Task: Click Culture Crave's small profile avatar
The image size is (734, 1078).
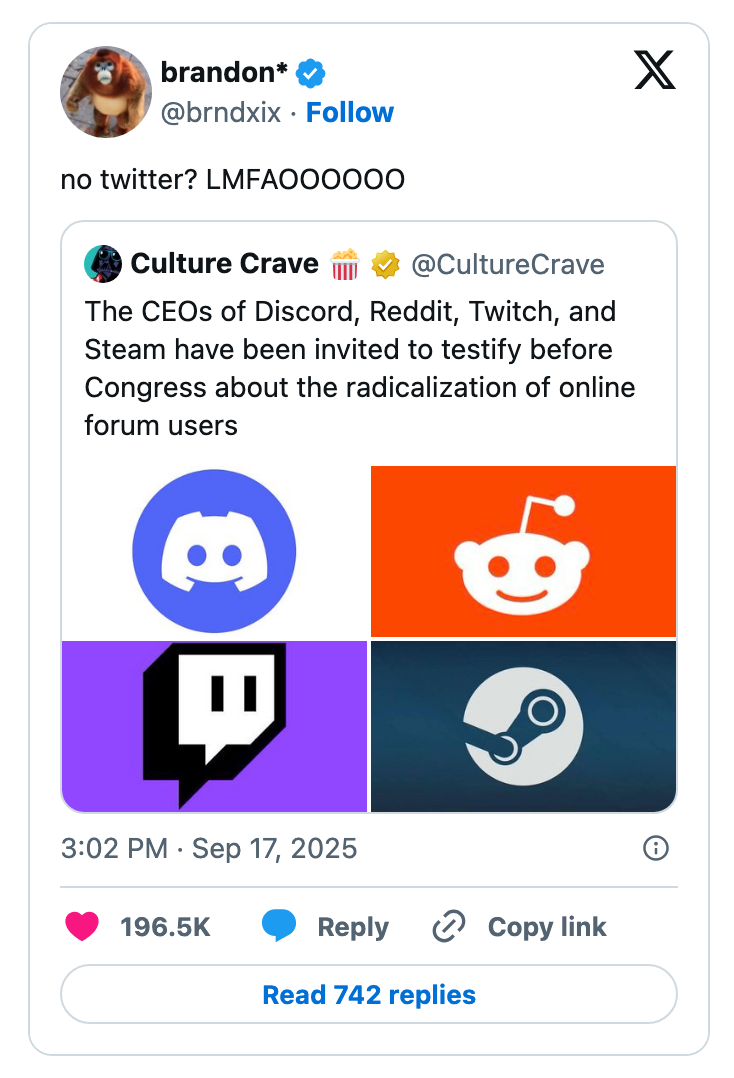Action: [x=103, y=264]
